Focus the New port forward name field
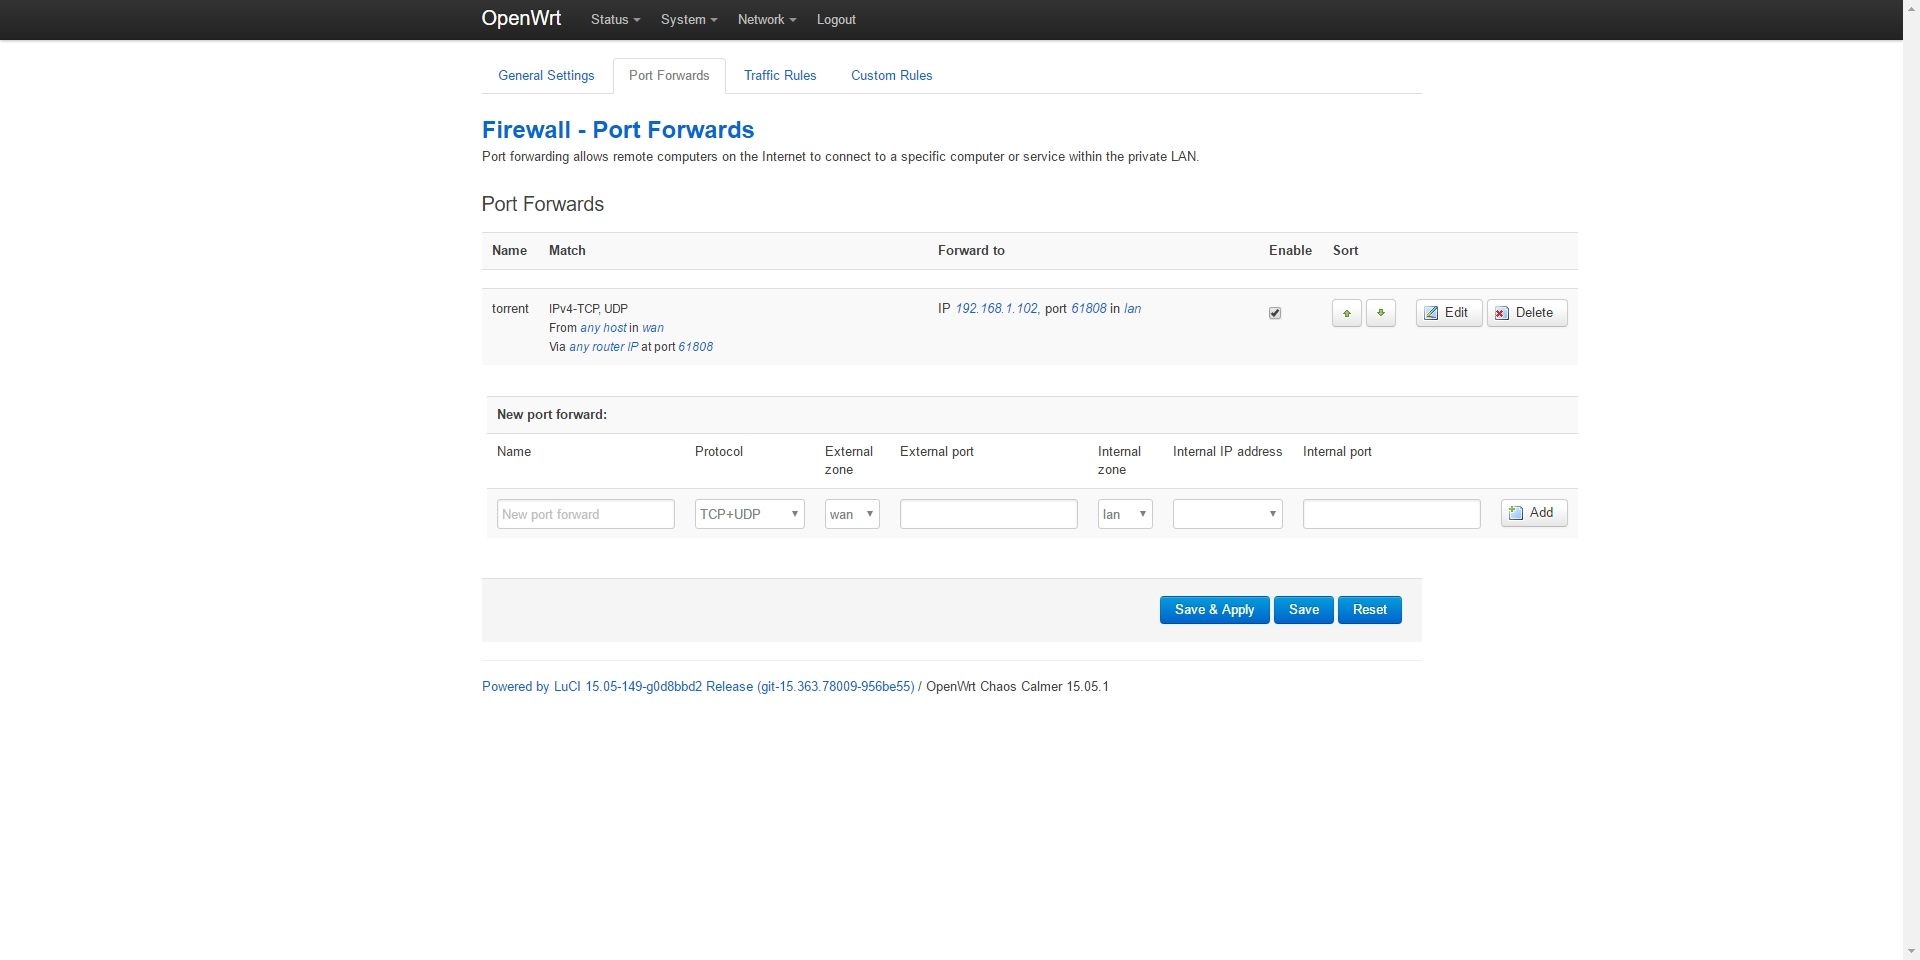Viewport: 1920px width, 960px height. [585, 514]
